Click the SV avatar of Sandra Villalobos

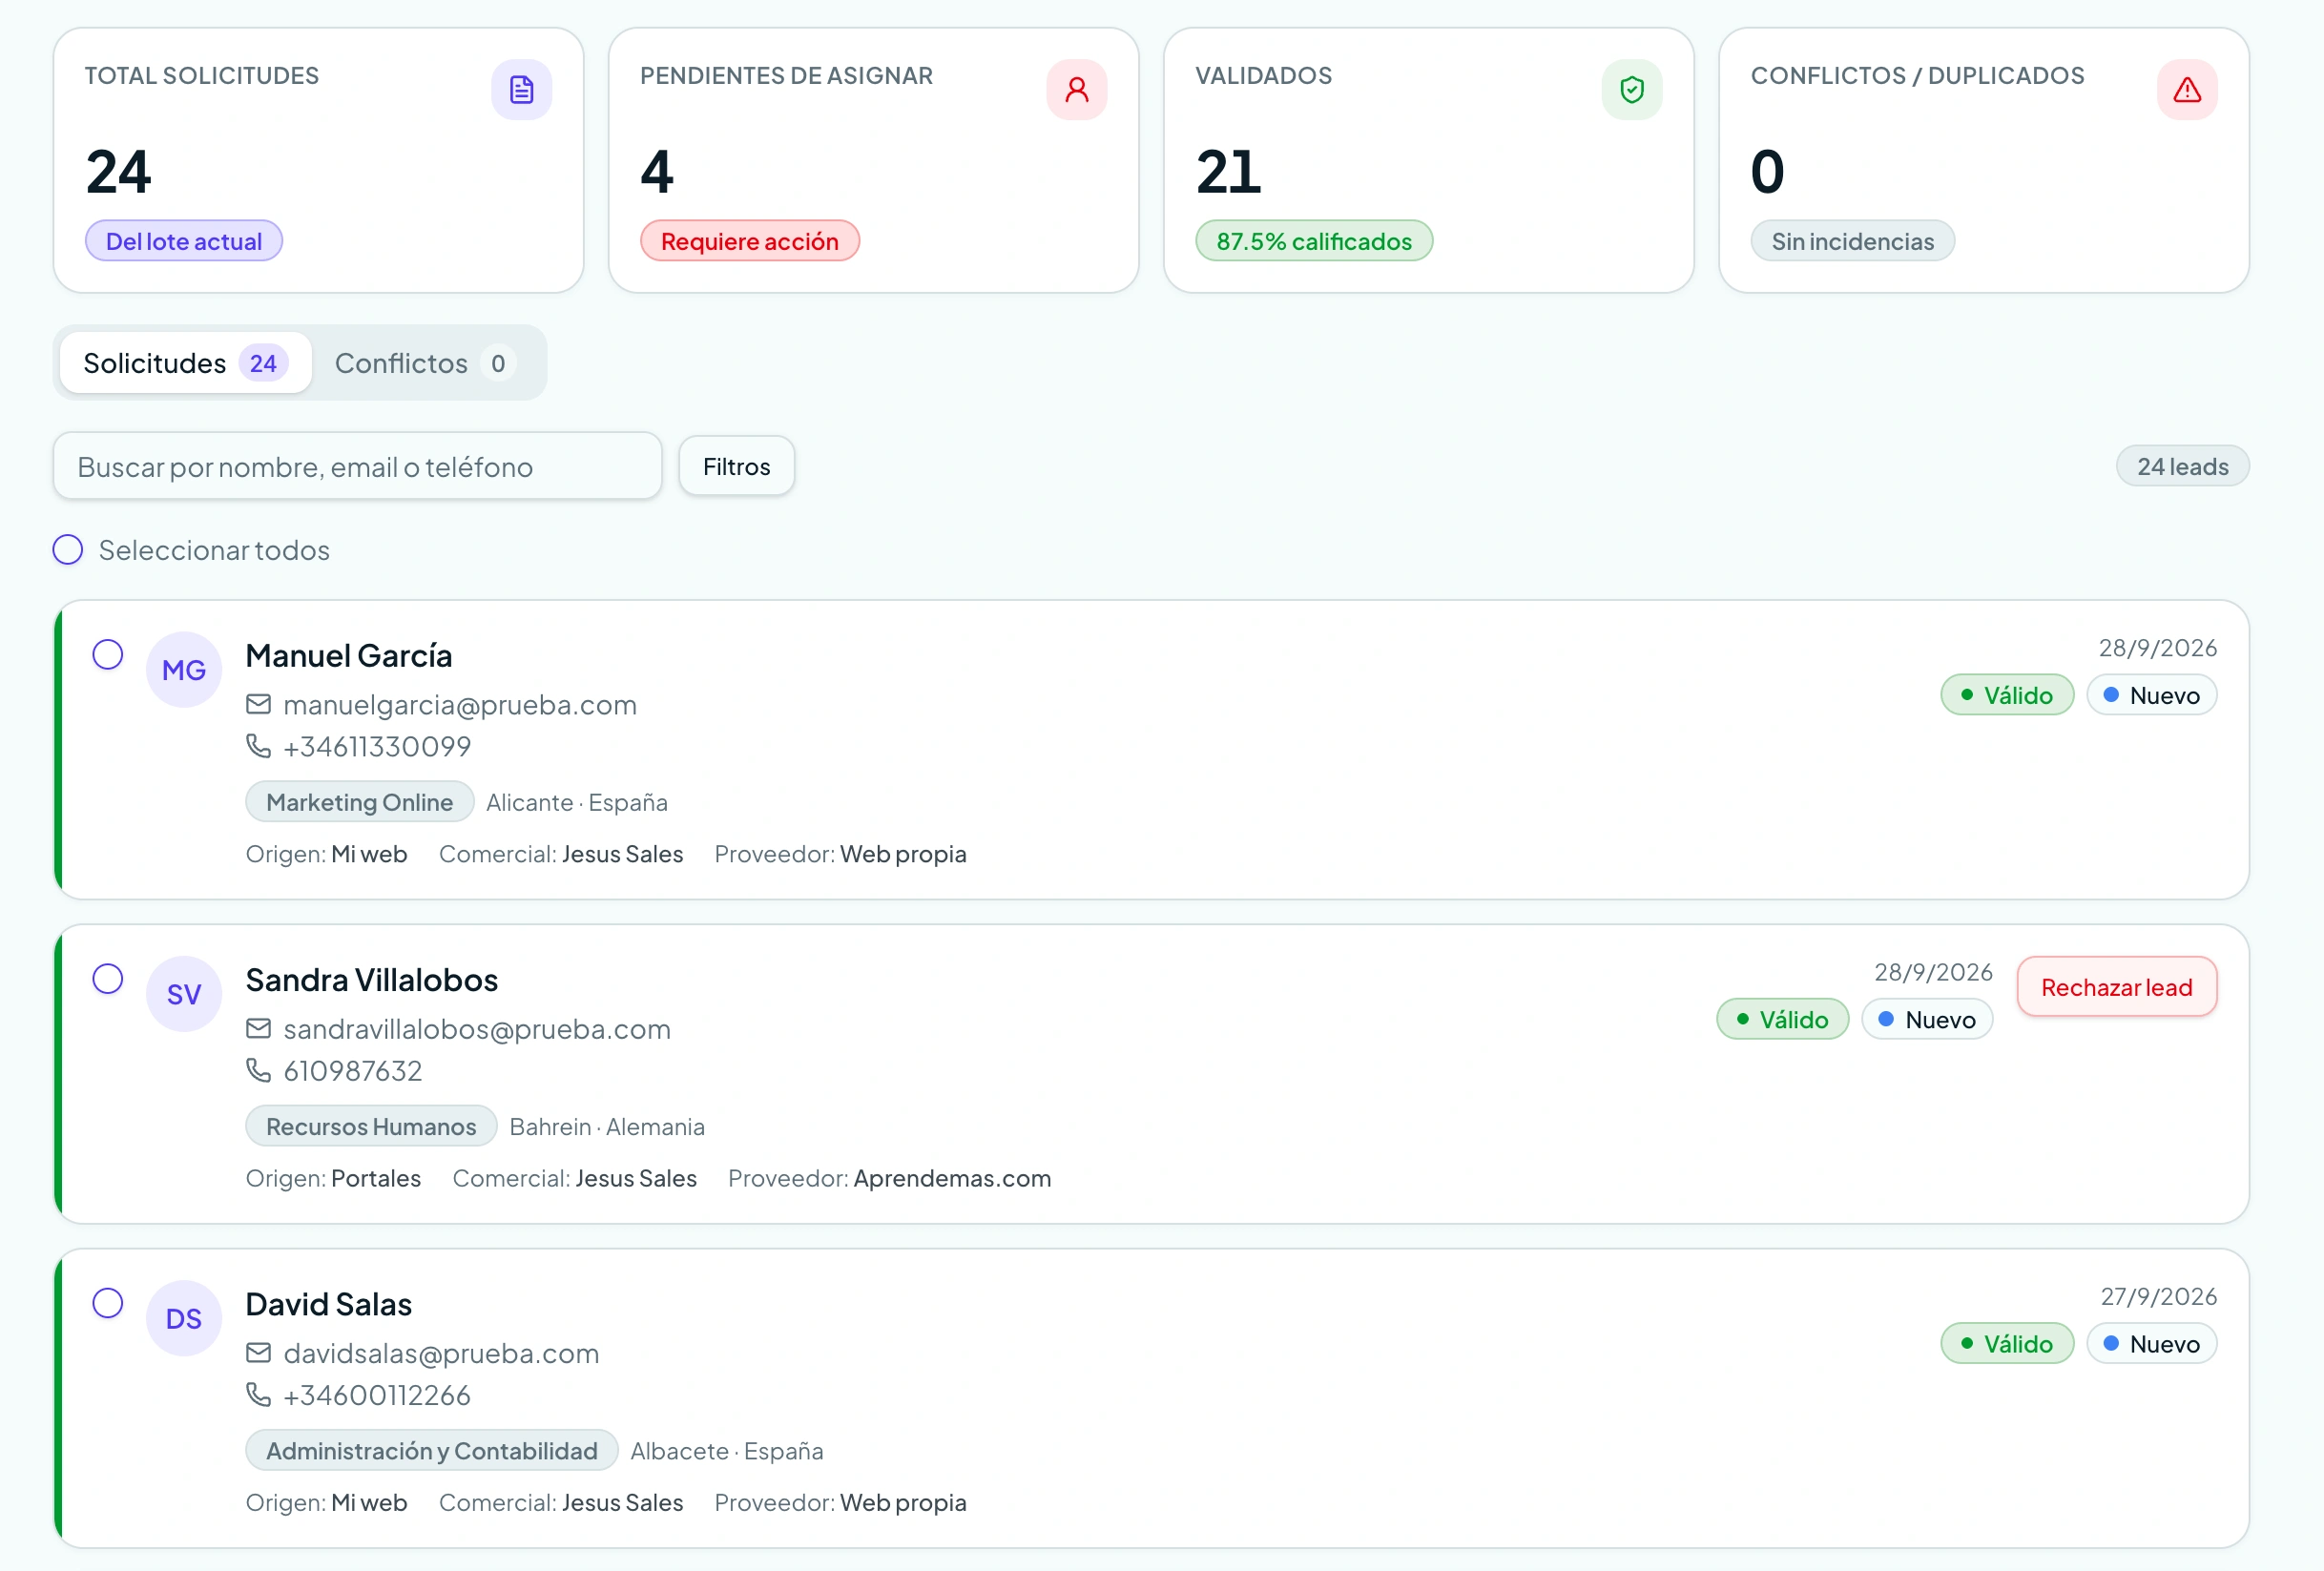pyautogui.click(x=184, y=994)
